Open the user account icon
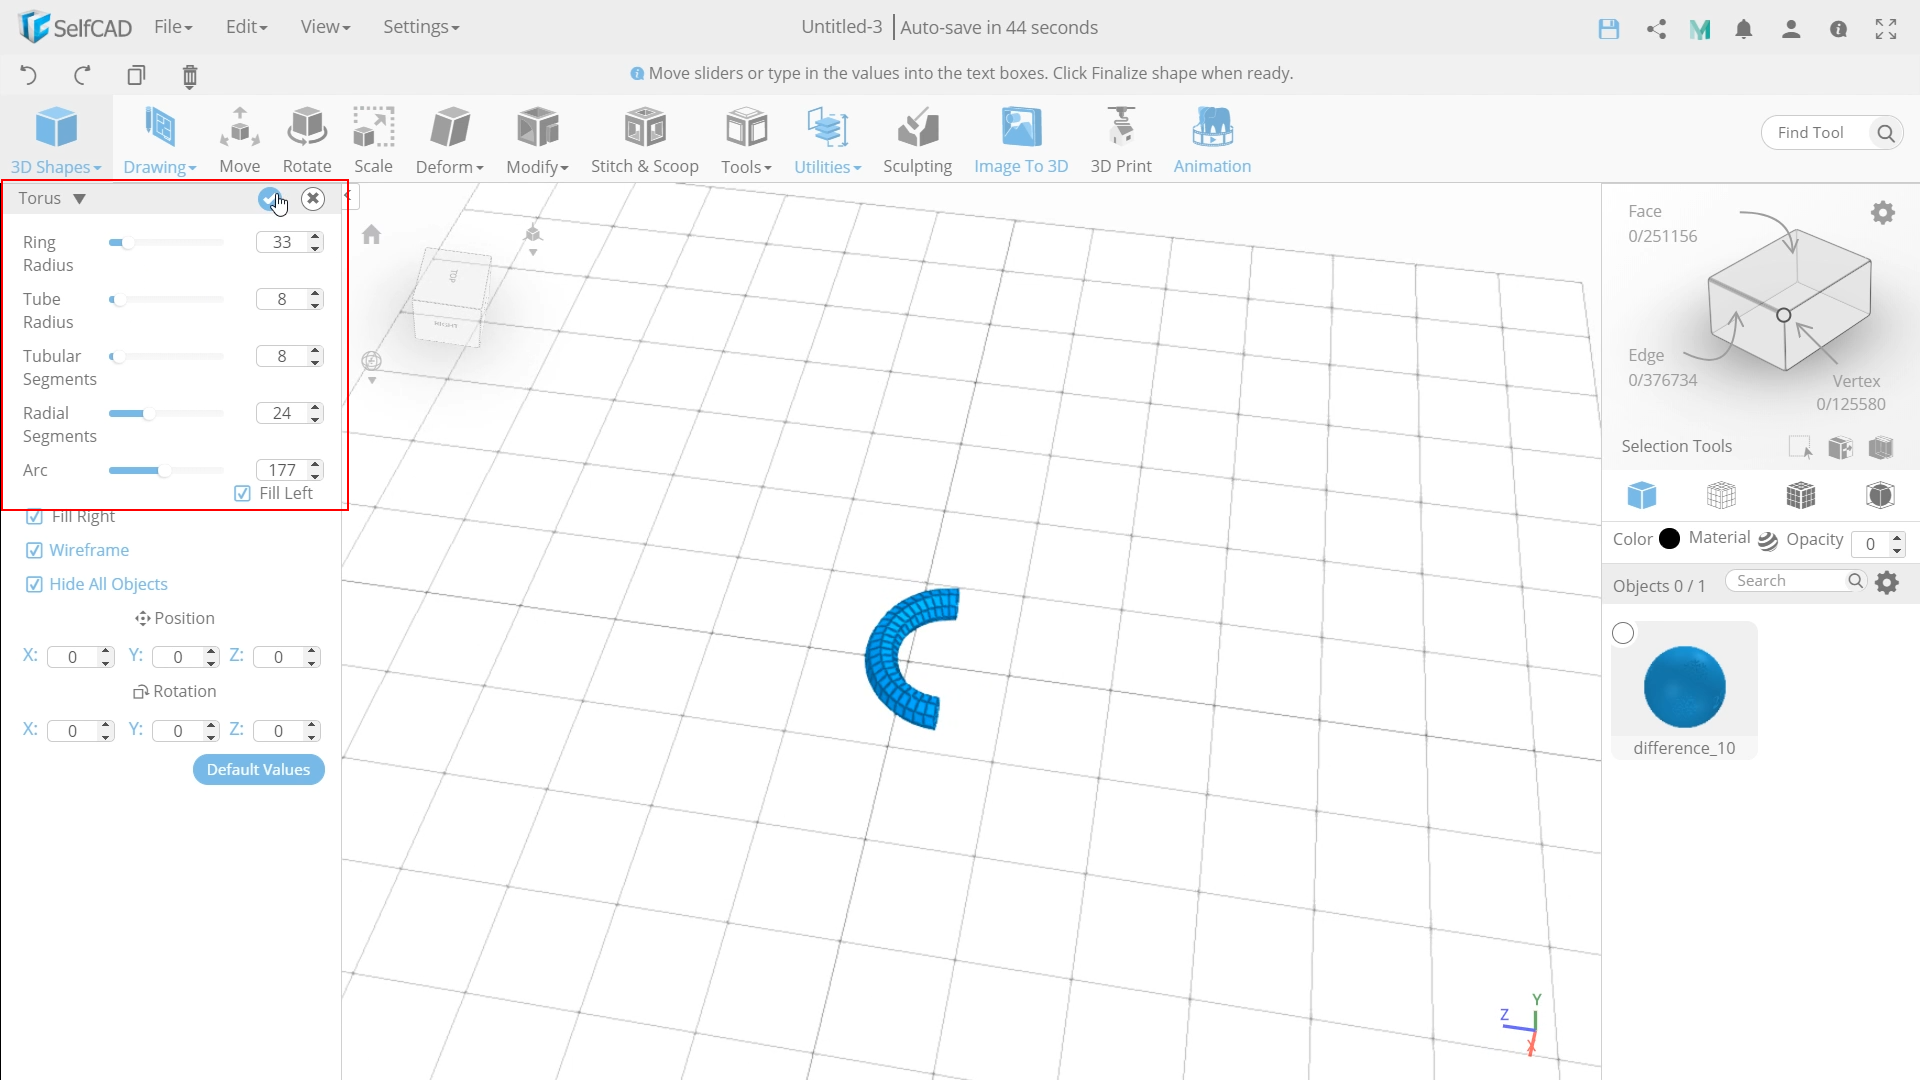Viewport: 1920px width, 1080px height. click(x=1791, y=29)
